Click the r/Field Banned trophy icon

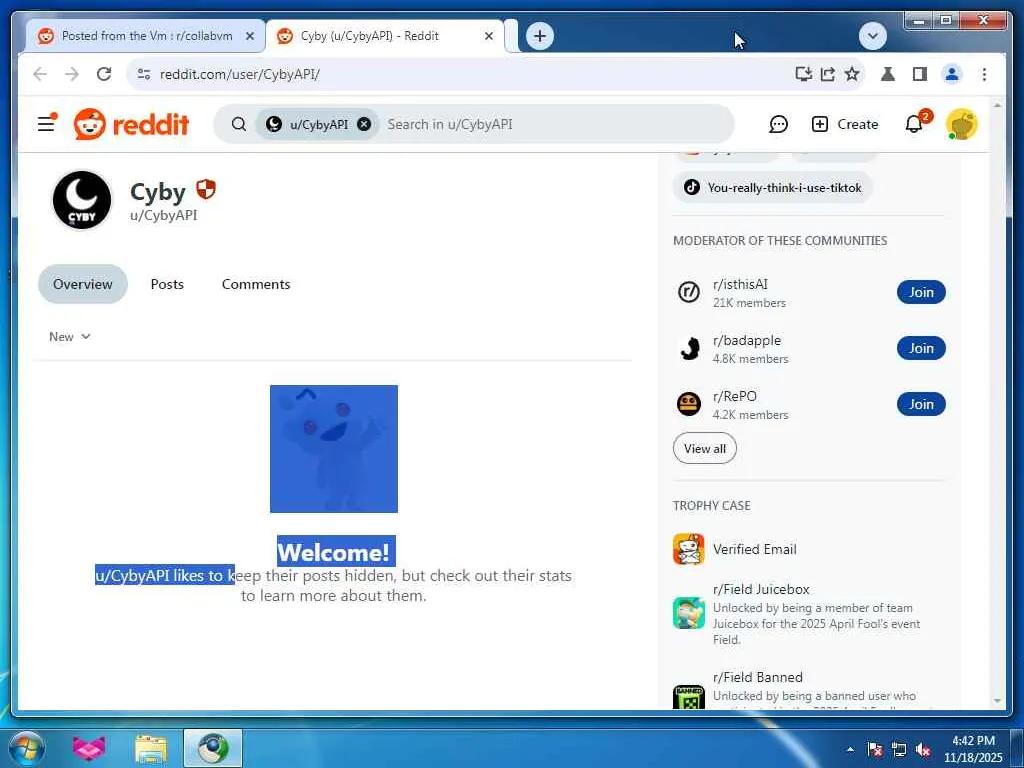coord(689,697)
